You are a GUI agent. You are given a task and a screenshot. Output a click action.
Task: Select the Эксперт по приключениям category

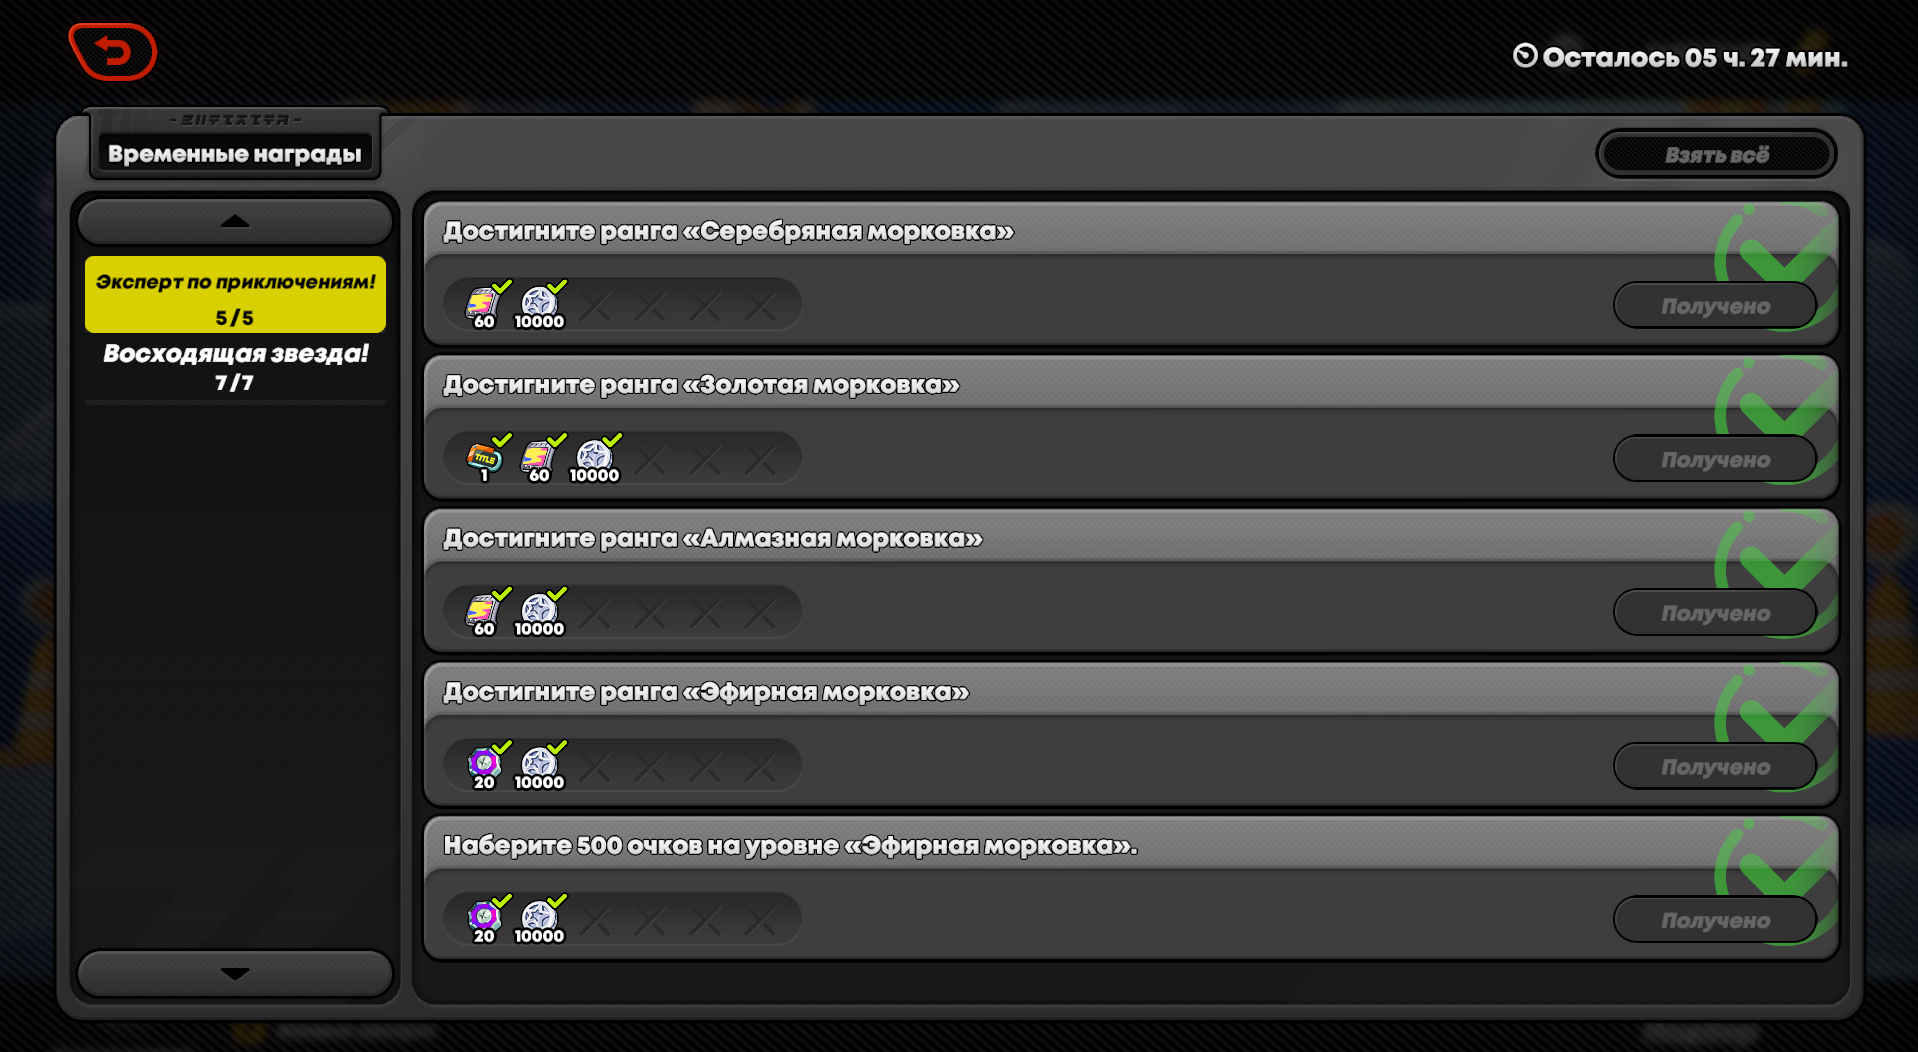[235, 295]
